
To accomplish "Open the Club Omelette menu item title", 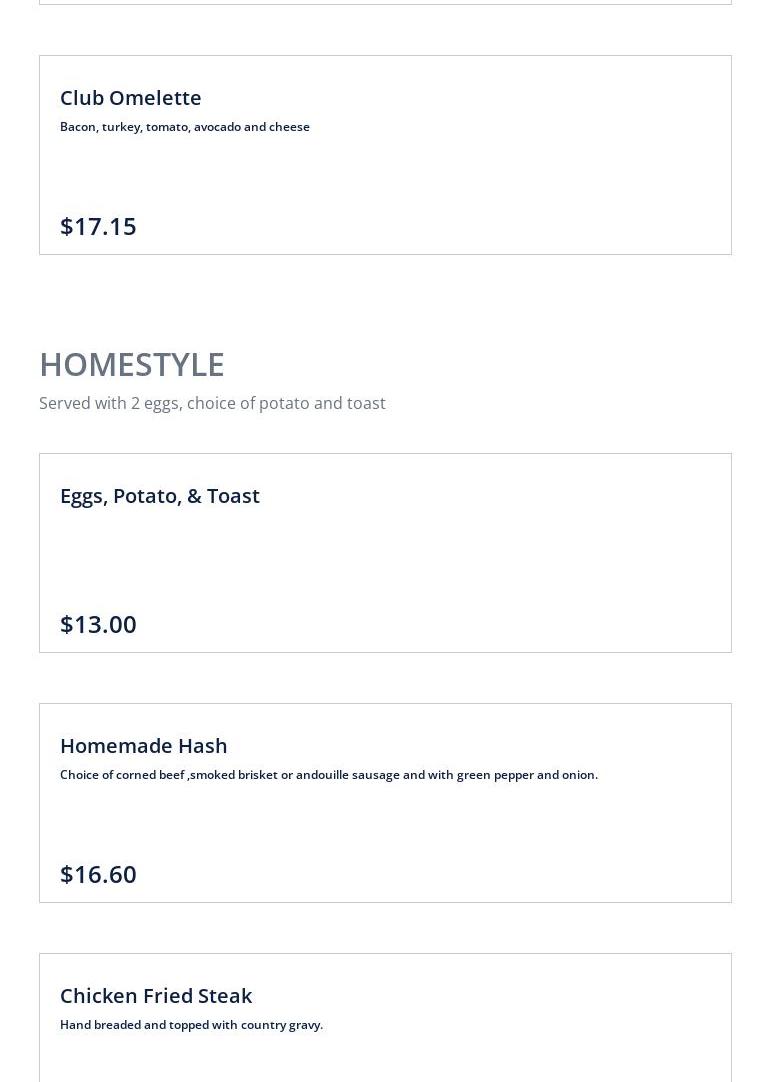I will [x=130, y=98].
